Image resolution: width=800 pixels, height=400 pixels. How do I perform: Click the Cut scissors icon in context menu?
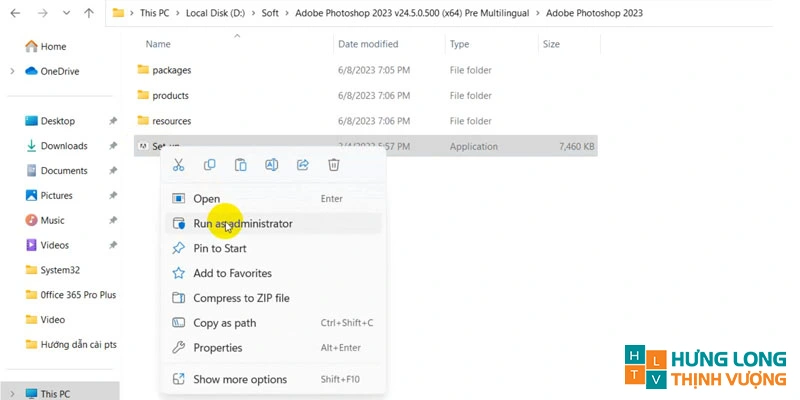click(178, 165)
